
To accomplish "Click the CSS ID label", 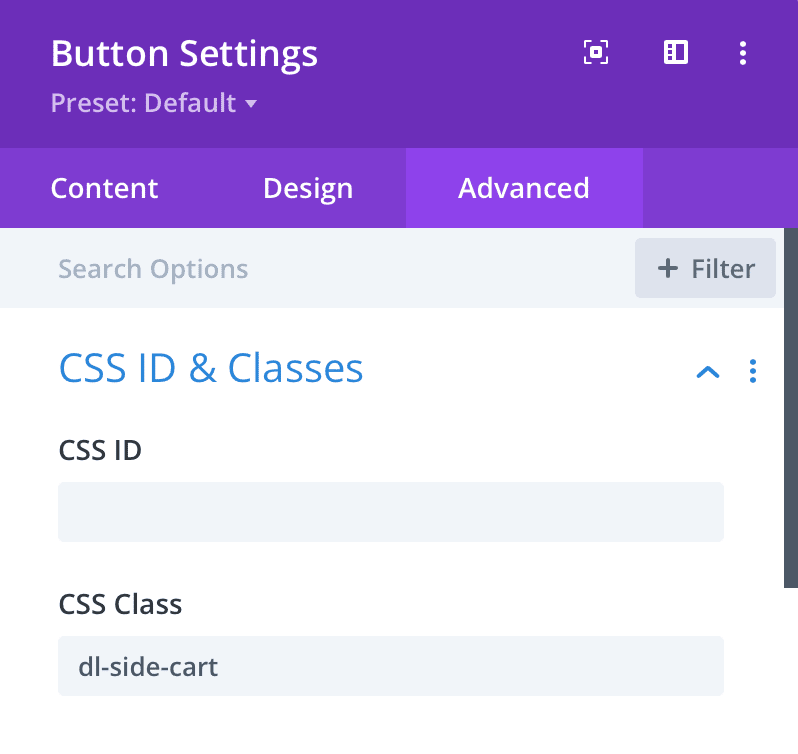I will [x=100, y=450].
